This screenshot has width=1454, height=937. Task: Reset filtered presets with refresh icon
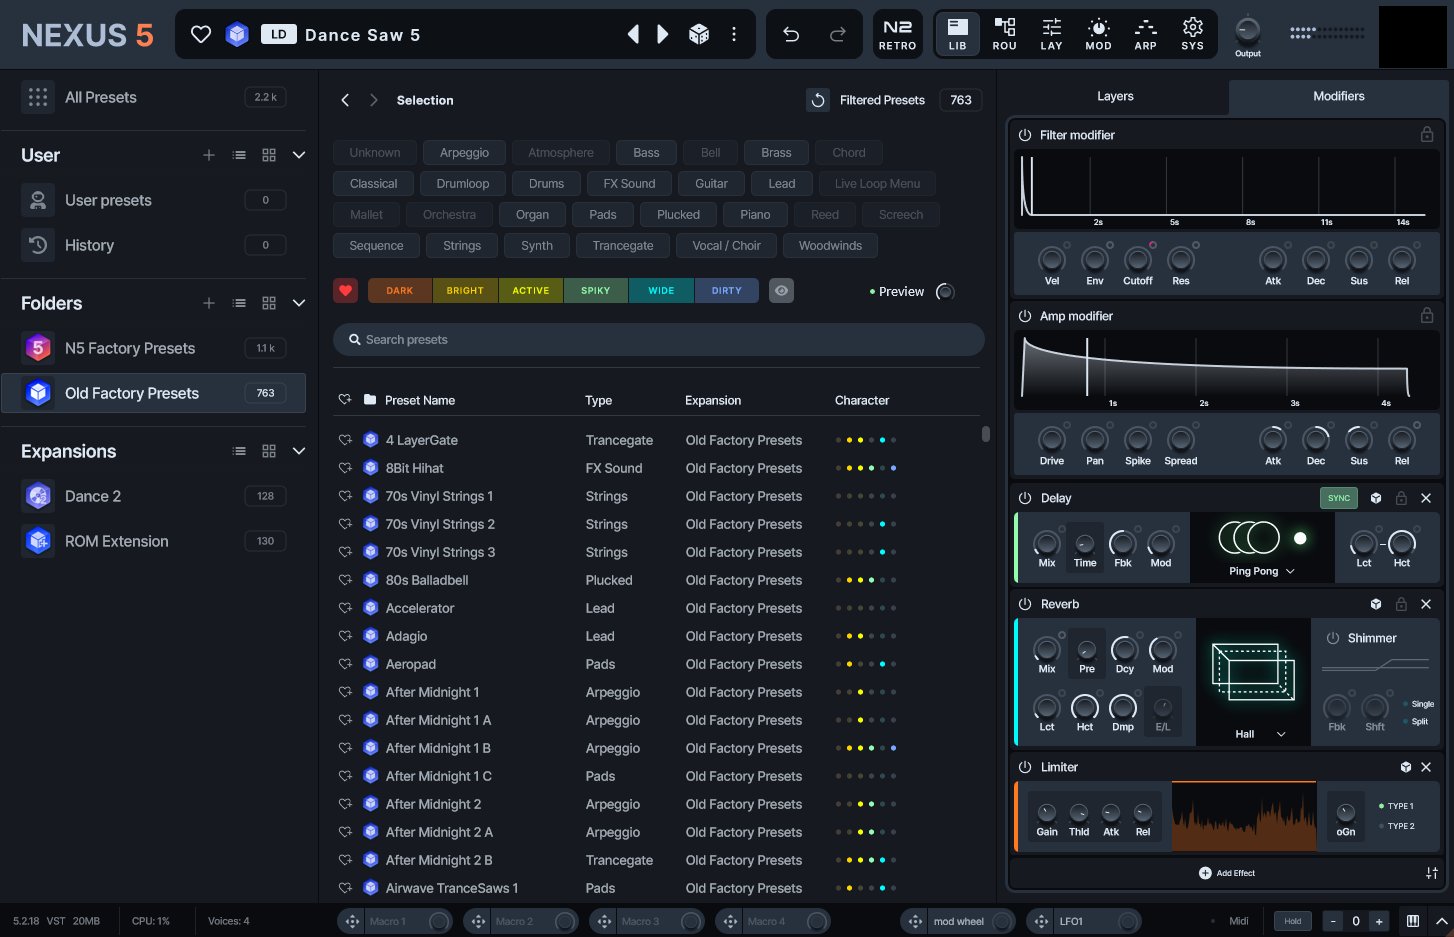point(818,100)
